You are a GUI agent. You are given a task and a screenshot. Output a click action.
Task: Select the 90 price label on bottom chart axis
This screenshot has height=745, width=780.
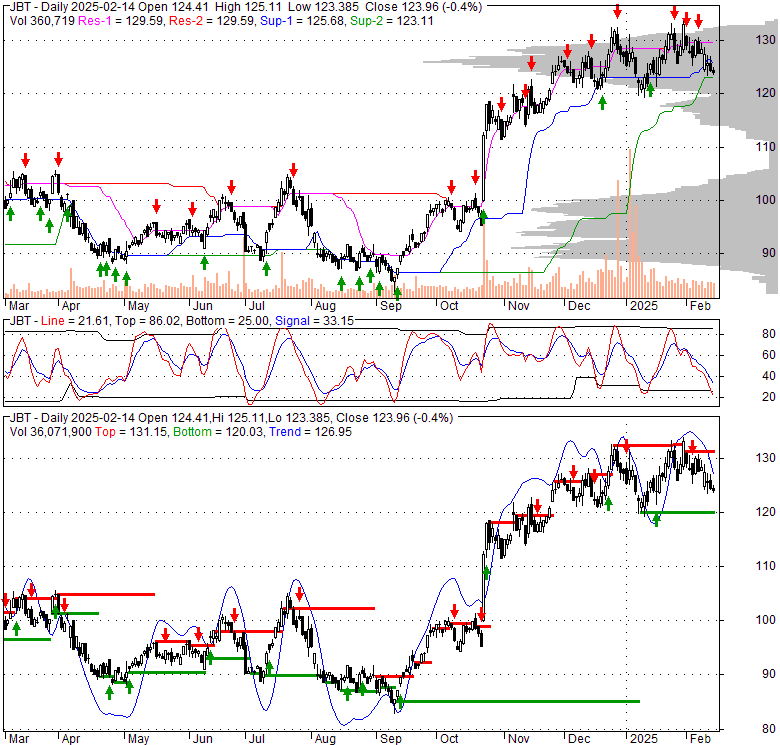(x=769, y=674)
